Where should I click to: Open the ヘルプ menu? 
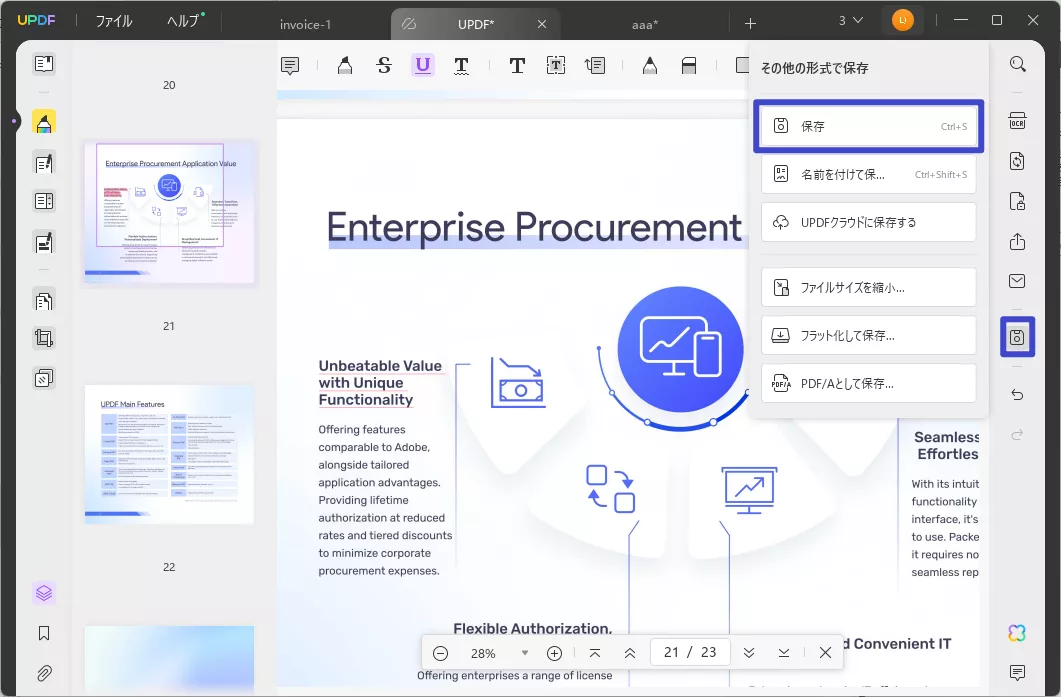coord(185,21)
